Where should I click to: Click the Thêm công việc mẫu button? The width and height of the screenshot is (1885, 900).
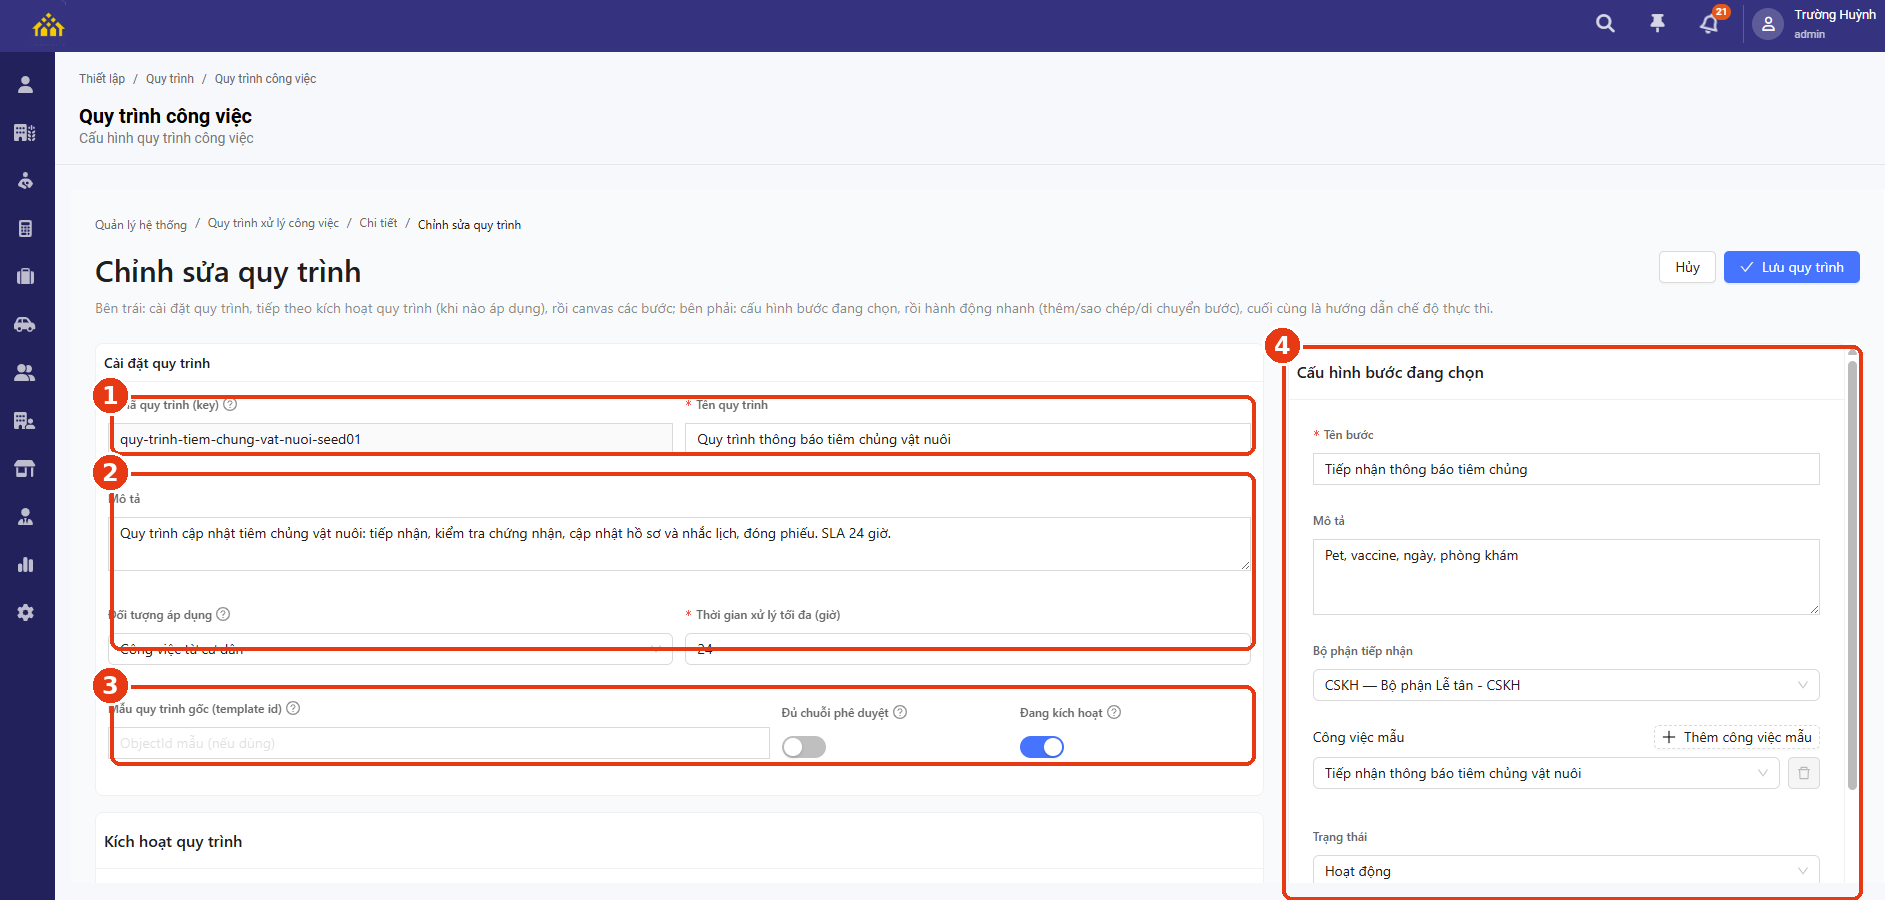[1737, 737]
